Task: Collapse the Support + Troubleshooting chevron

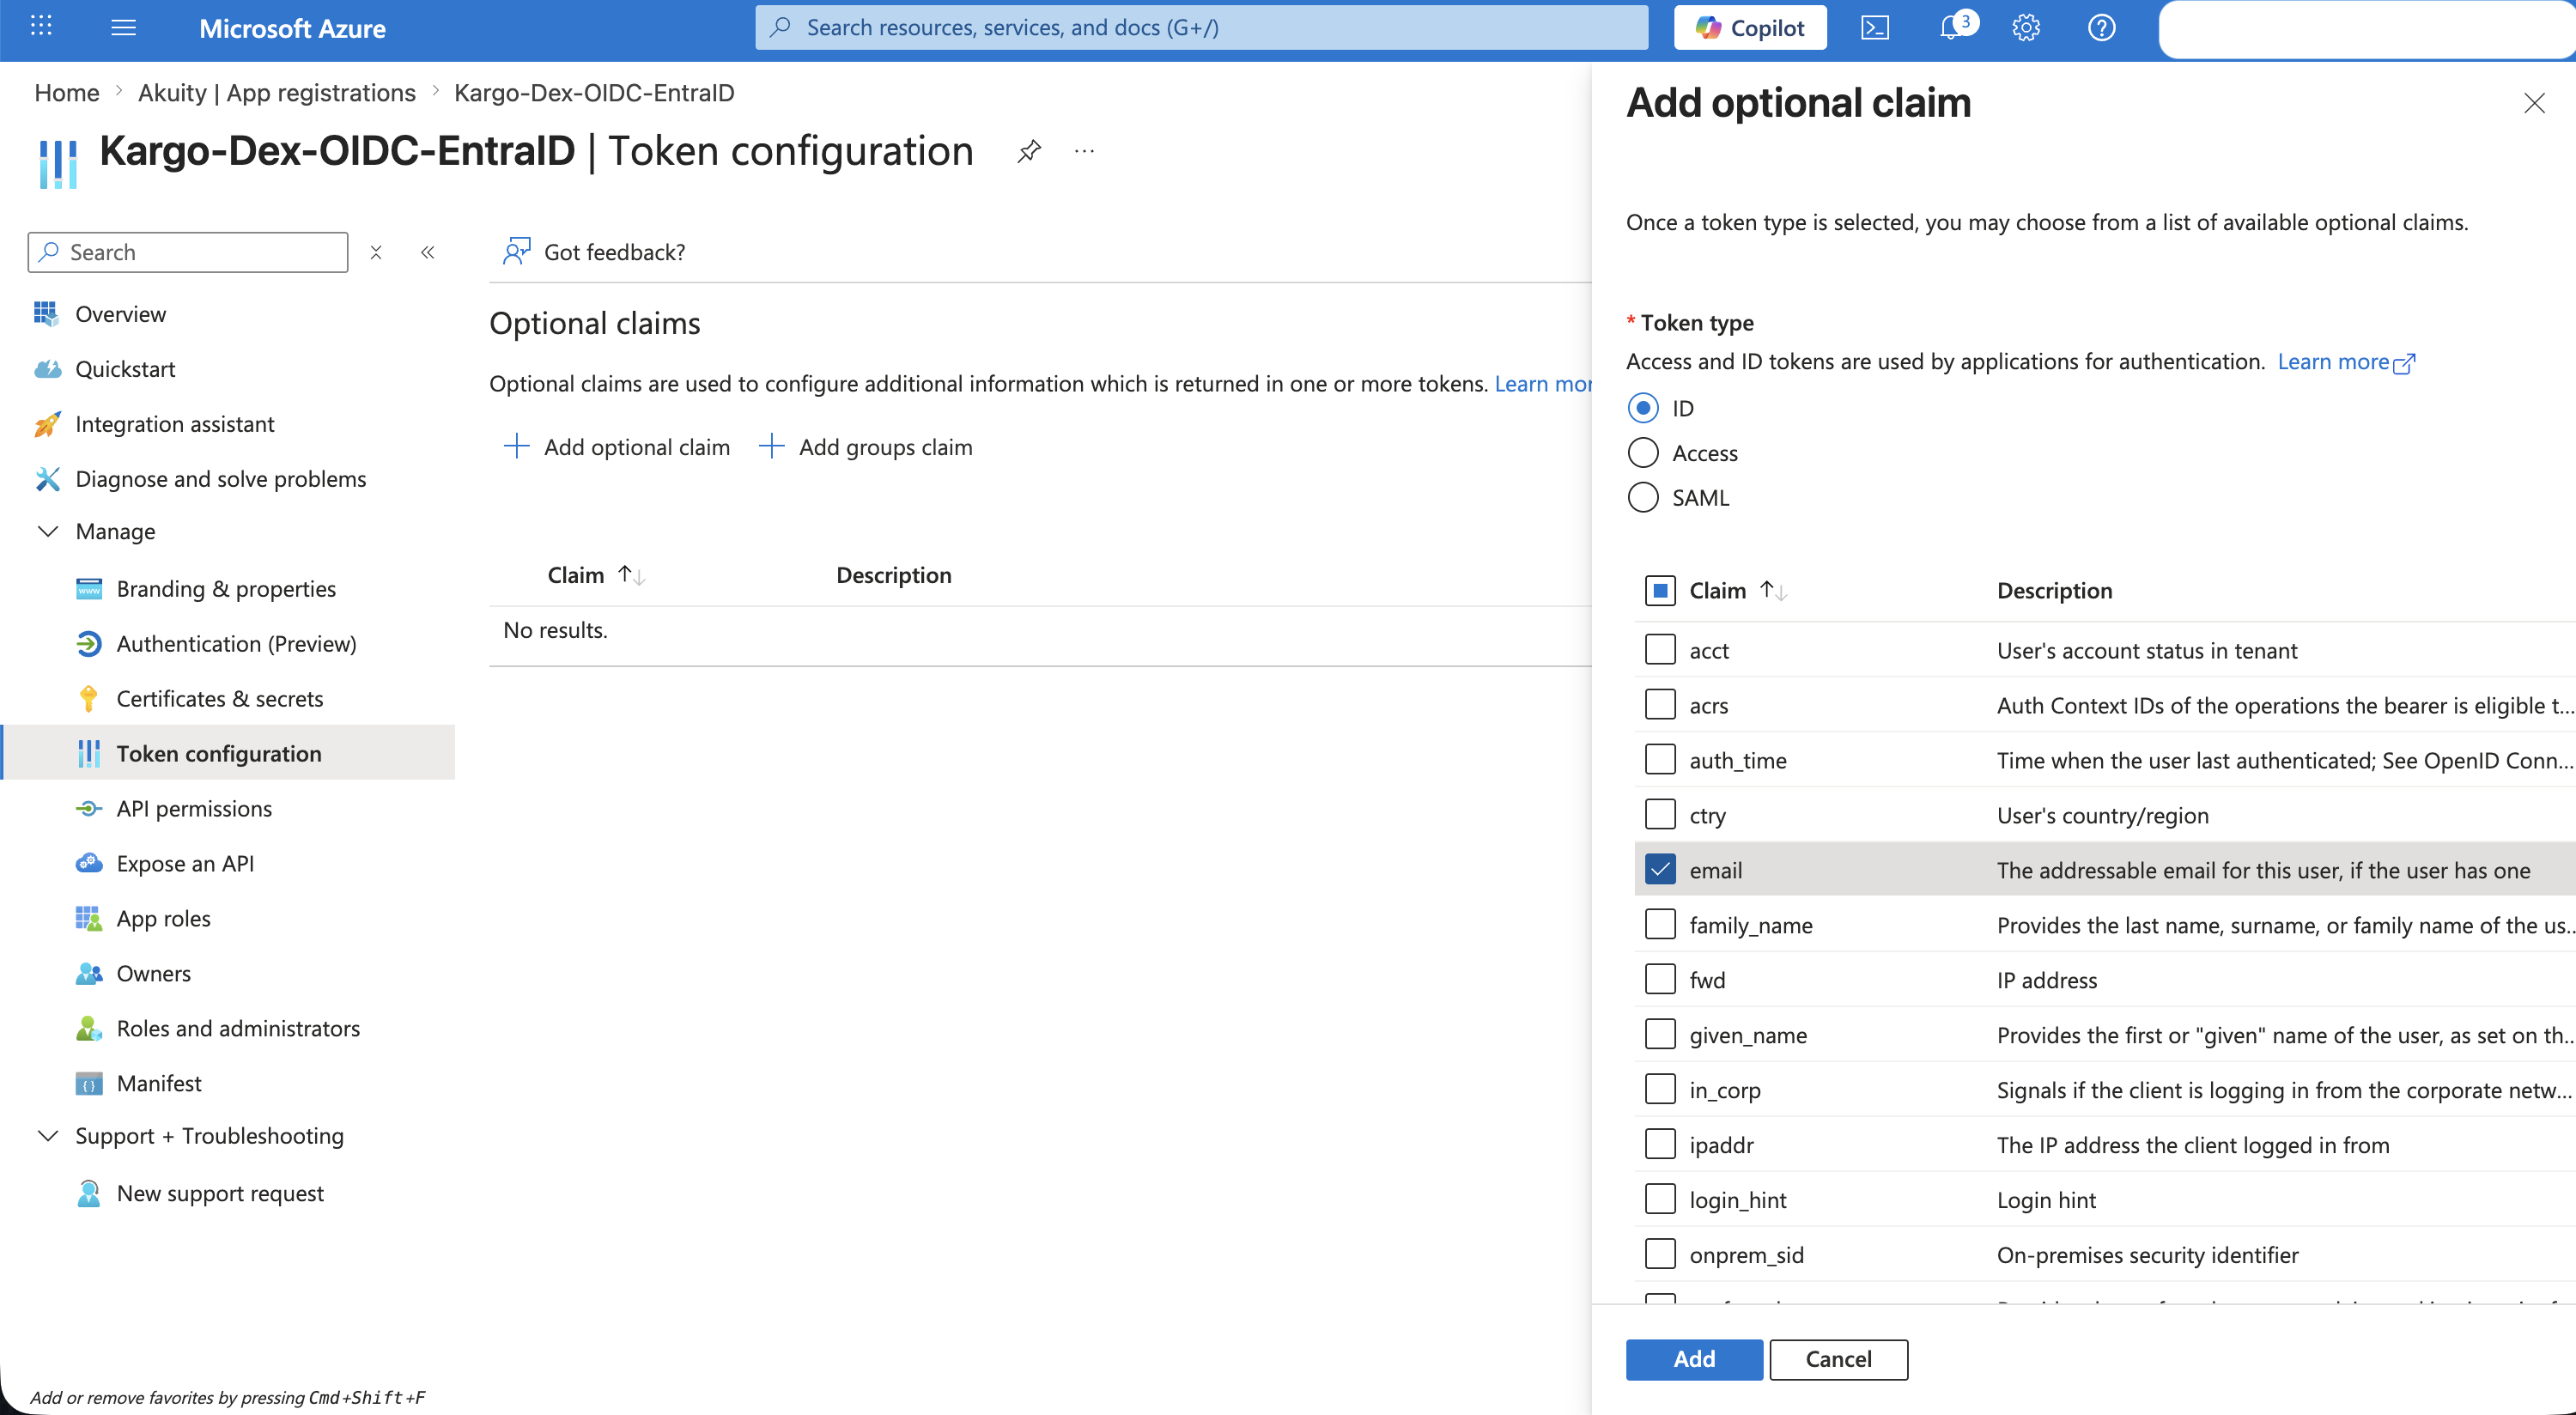Action: 47,1136
